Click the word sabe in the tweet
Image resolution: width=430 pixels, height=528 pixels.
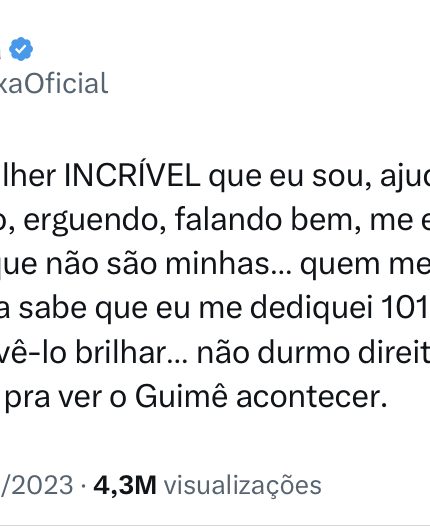[53, 308]
